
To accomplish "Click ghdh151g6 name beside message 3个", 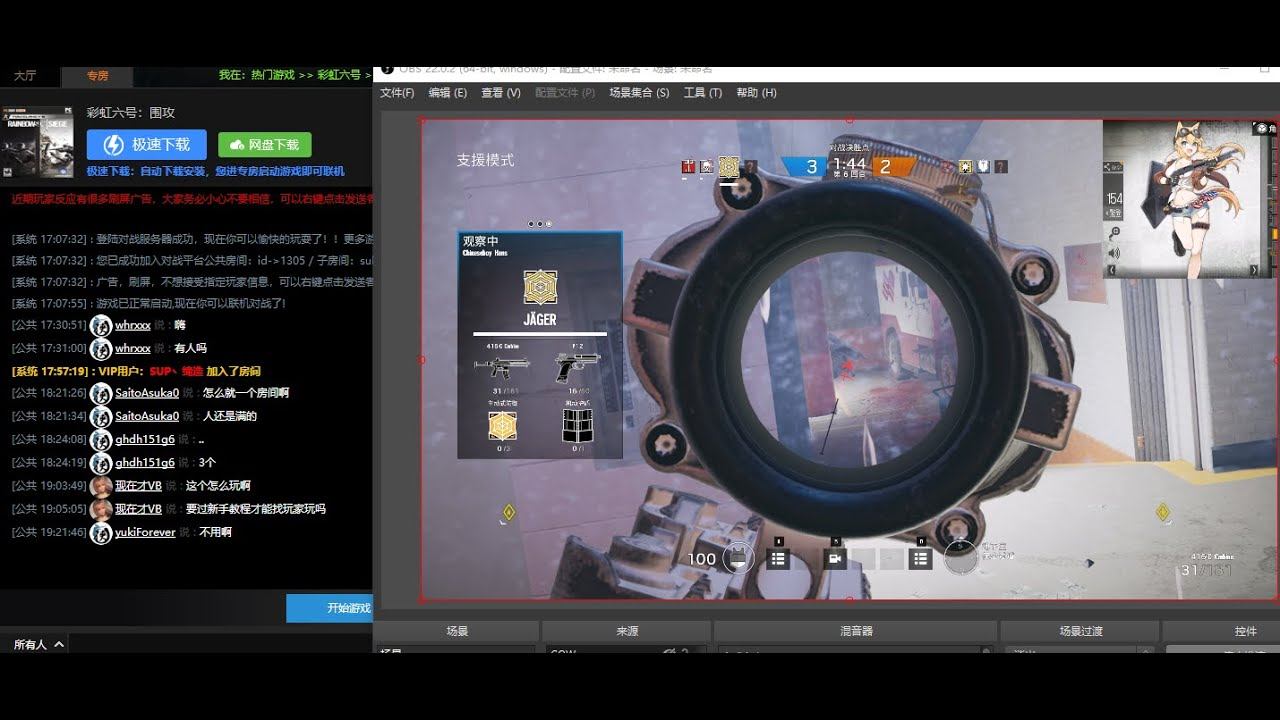I will [x=145, y=463].
